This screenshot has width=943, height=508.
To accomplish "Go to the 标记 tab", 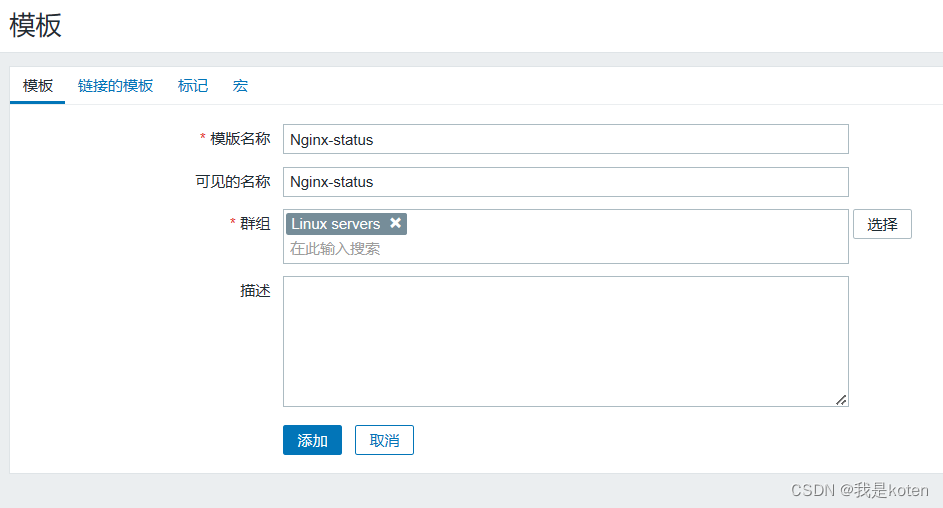I will coord(193,86).
